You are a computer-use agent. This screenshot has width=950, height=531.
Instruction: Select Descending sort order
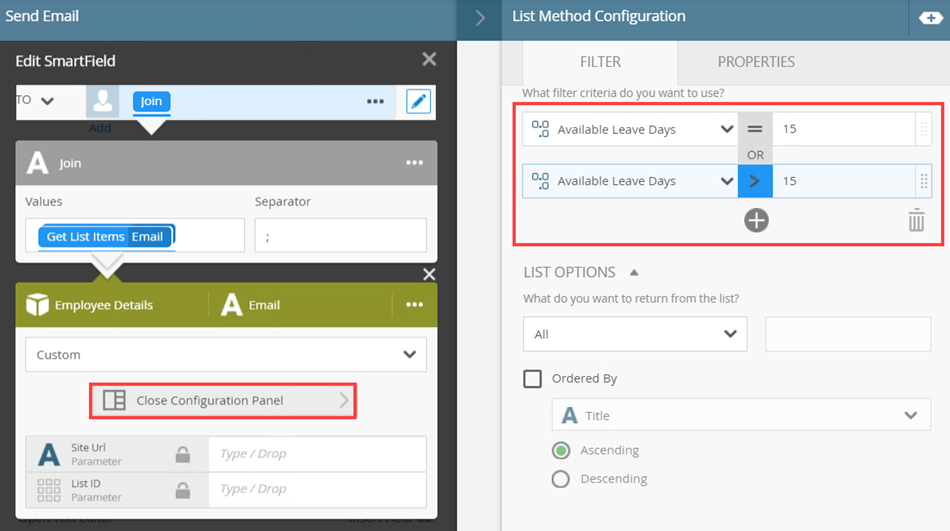(562, 479)
